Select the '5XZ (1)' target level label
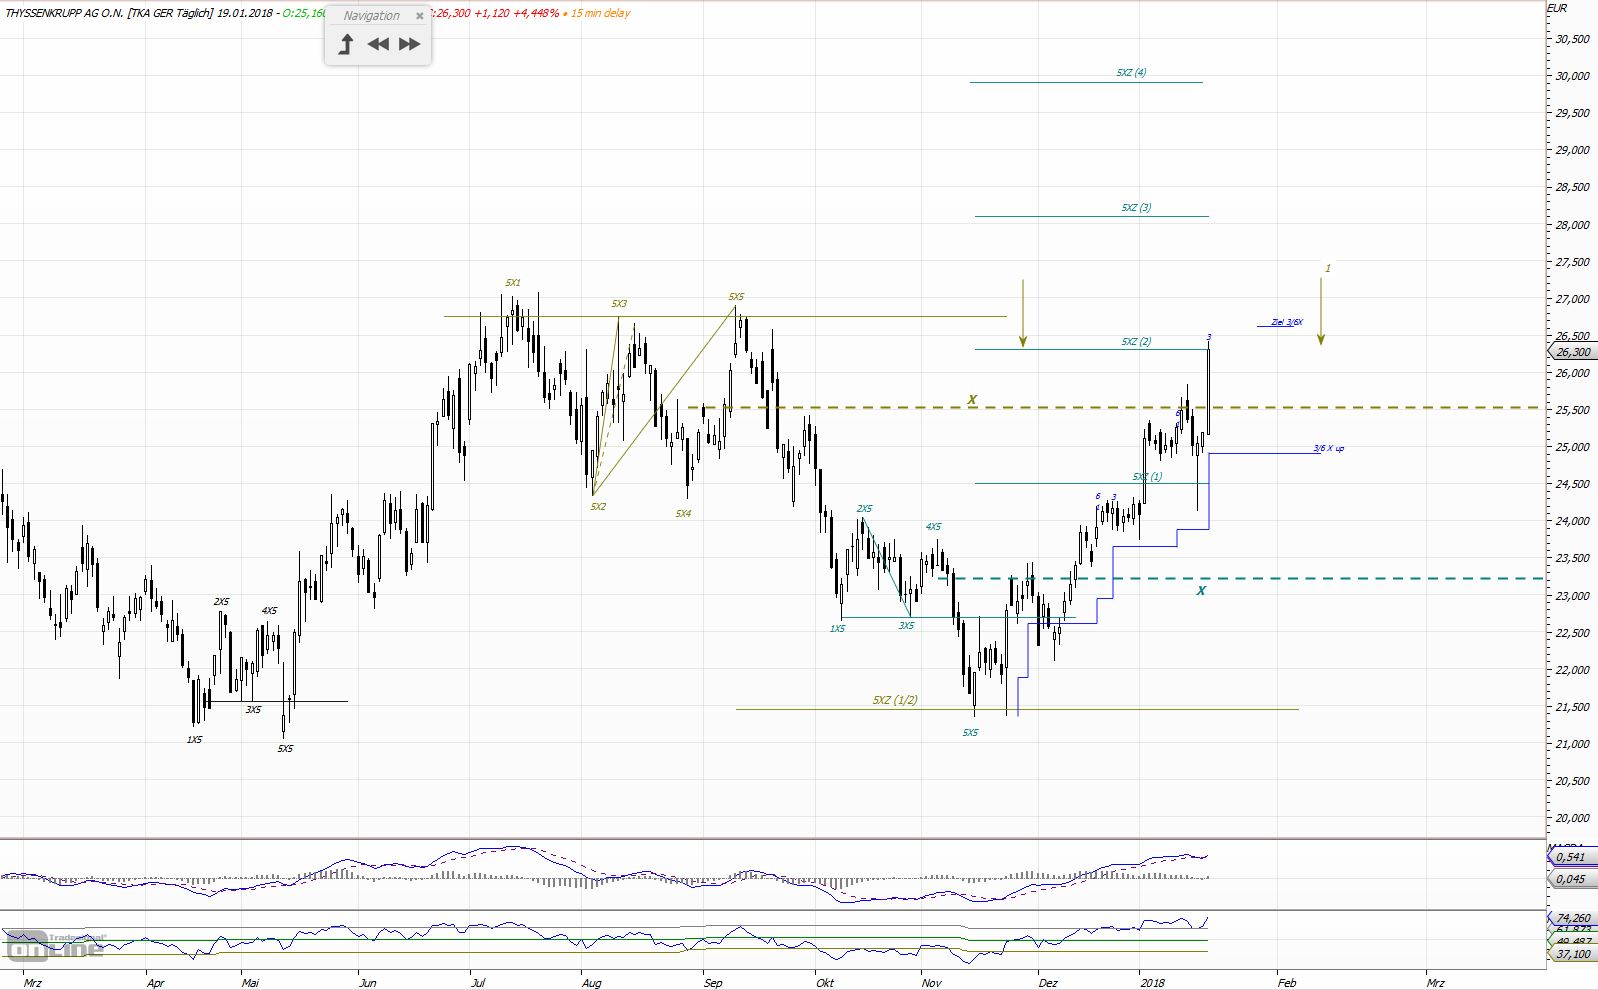The width and height of the screenshot is (1598, 990). point(1147,477)
